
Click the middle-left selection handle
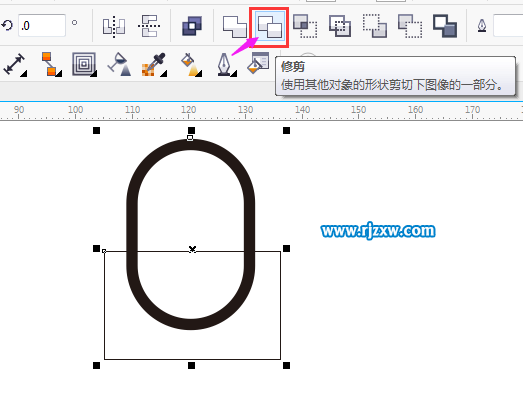[x=96, y=248]
